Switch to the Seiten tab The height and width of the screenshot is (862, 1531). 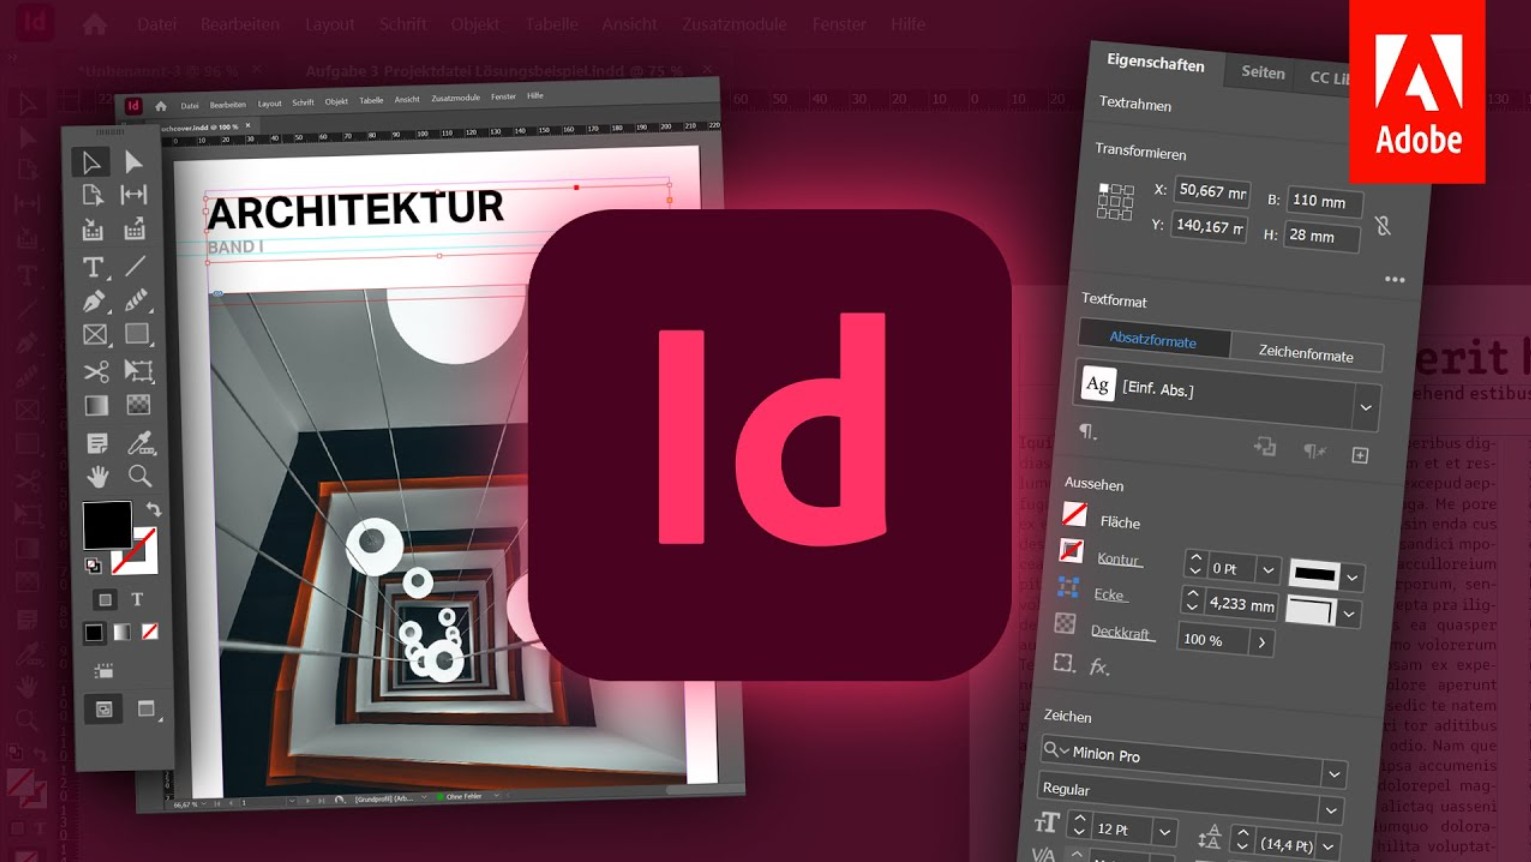point(1263,72)
